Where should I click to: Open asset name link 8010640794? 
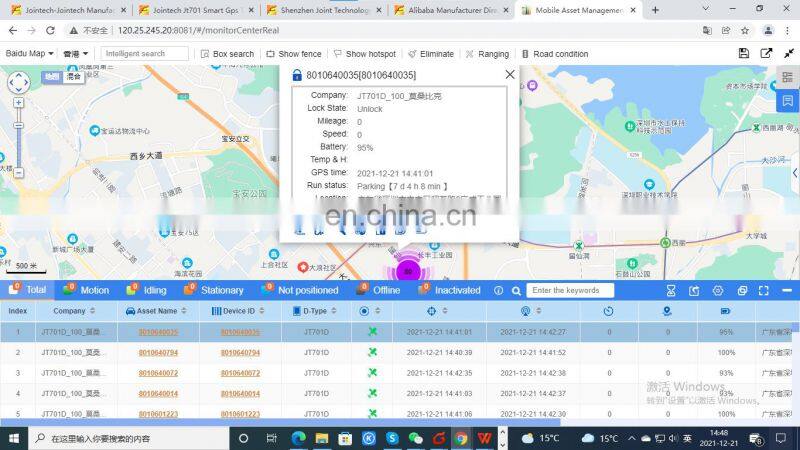(158, 352)
